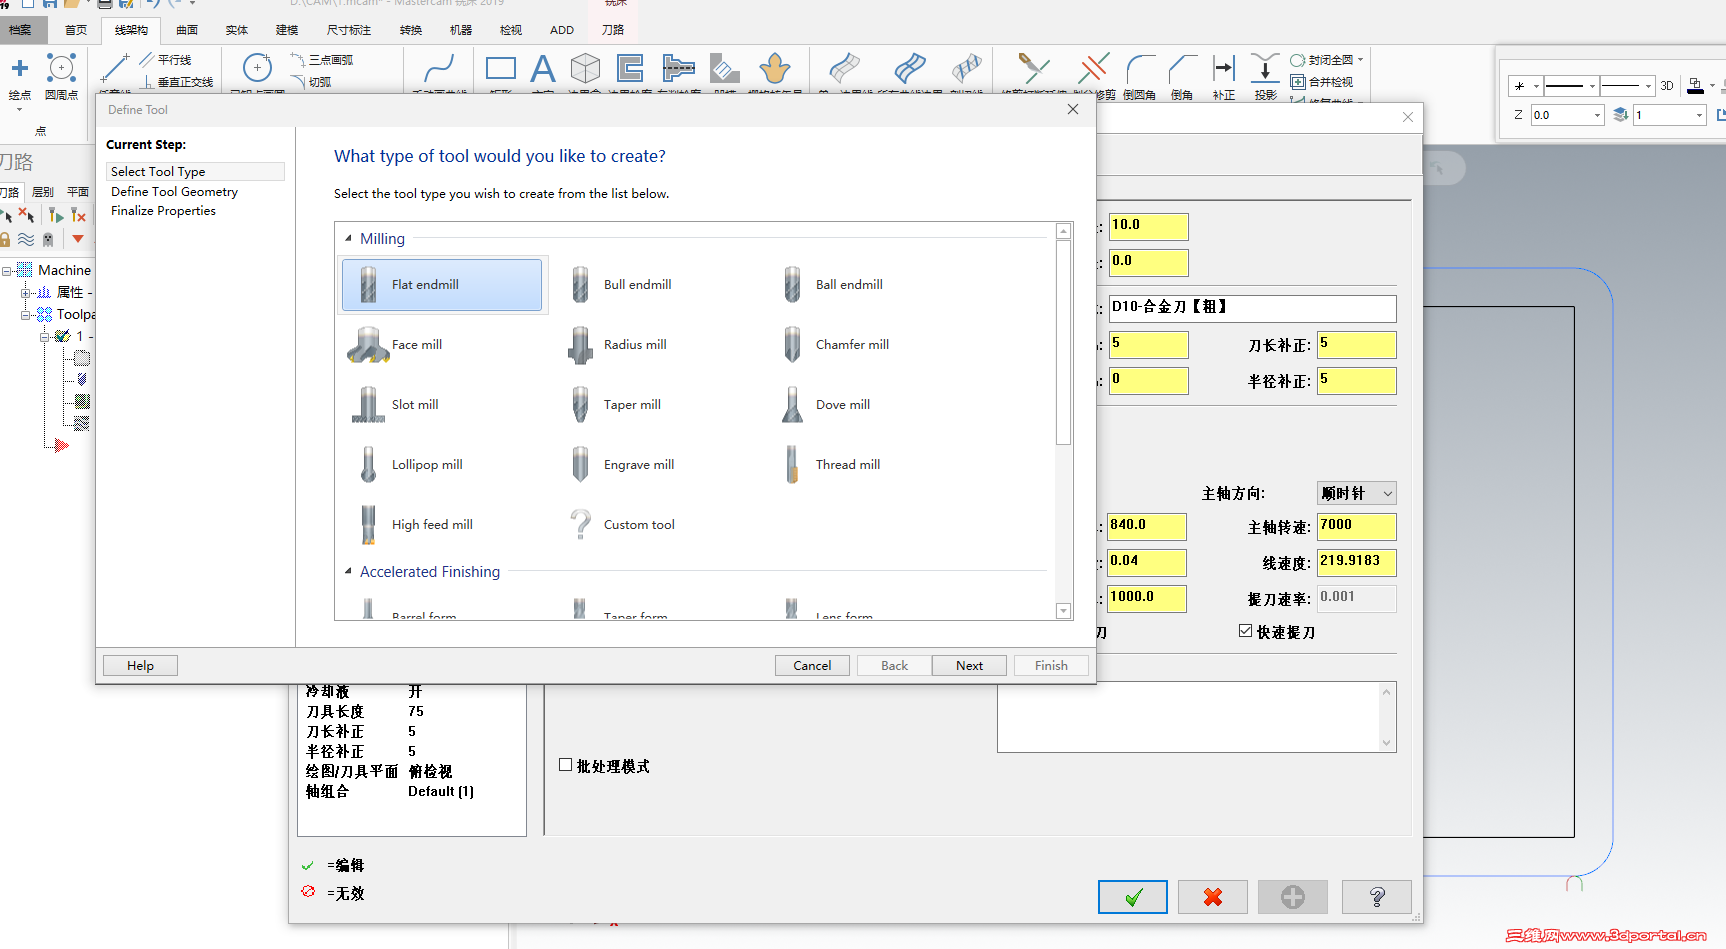The height and width of the screenshot is (949, 1726).
Task: Open the 刀路 ribbon tab
Action: (613, 30)
